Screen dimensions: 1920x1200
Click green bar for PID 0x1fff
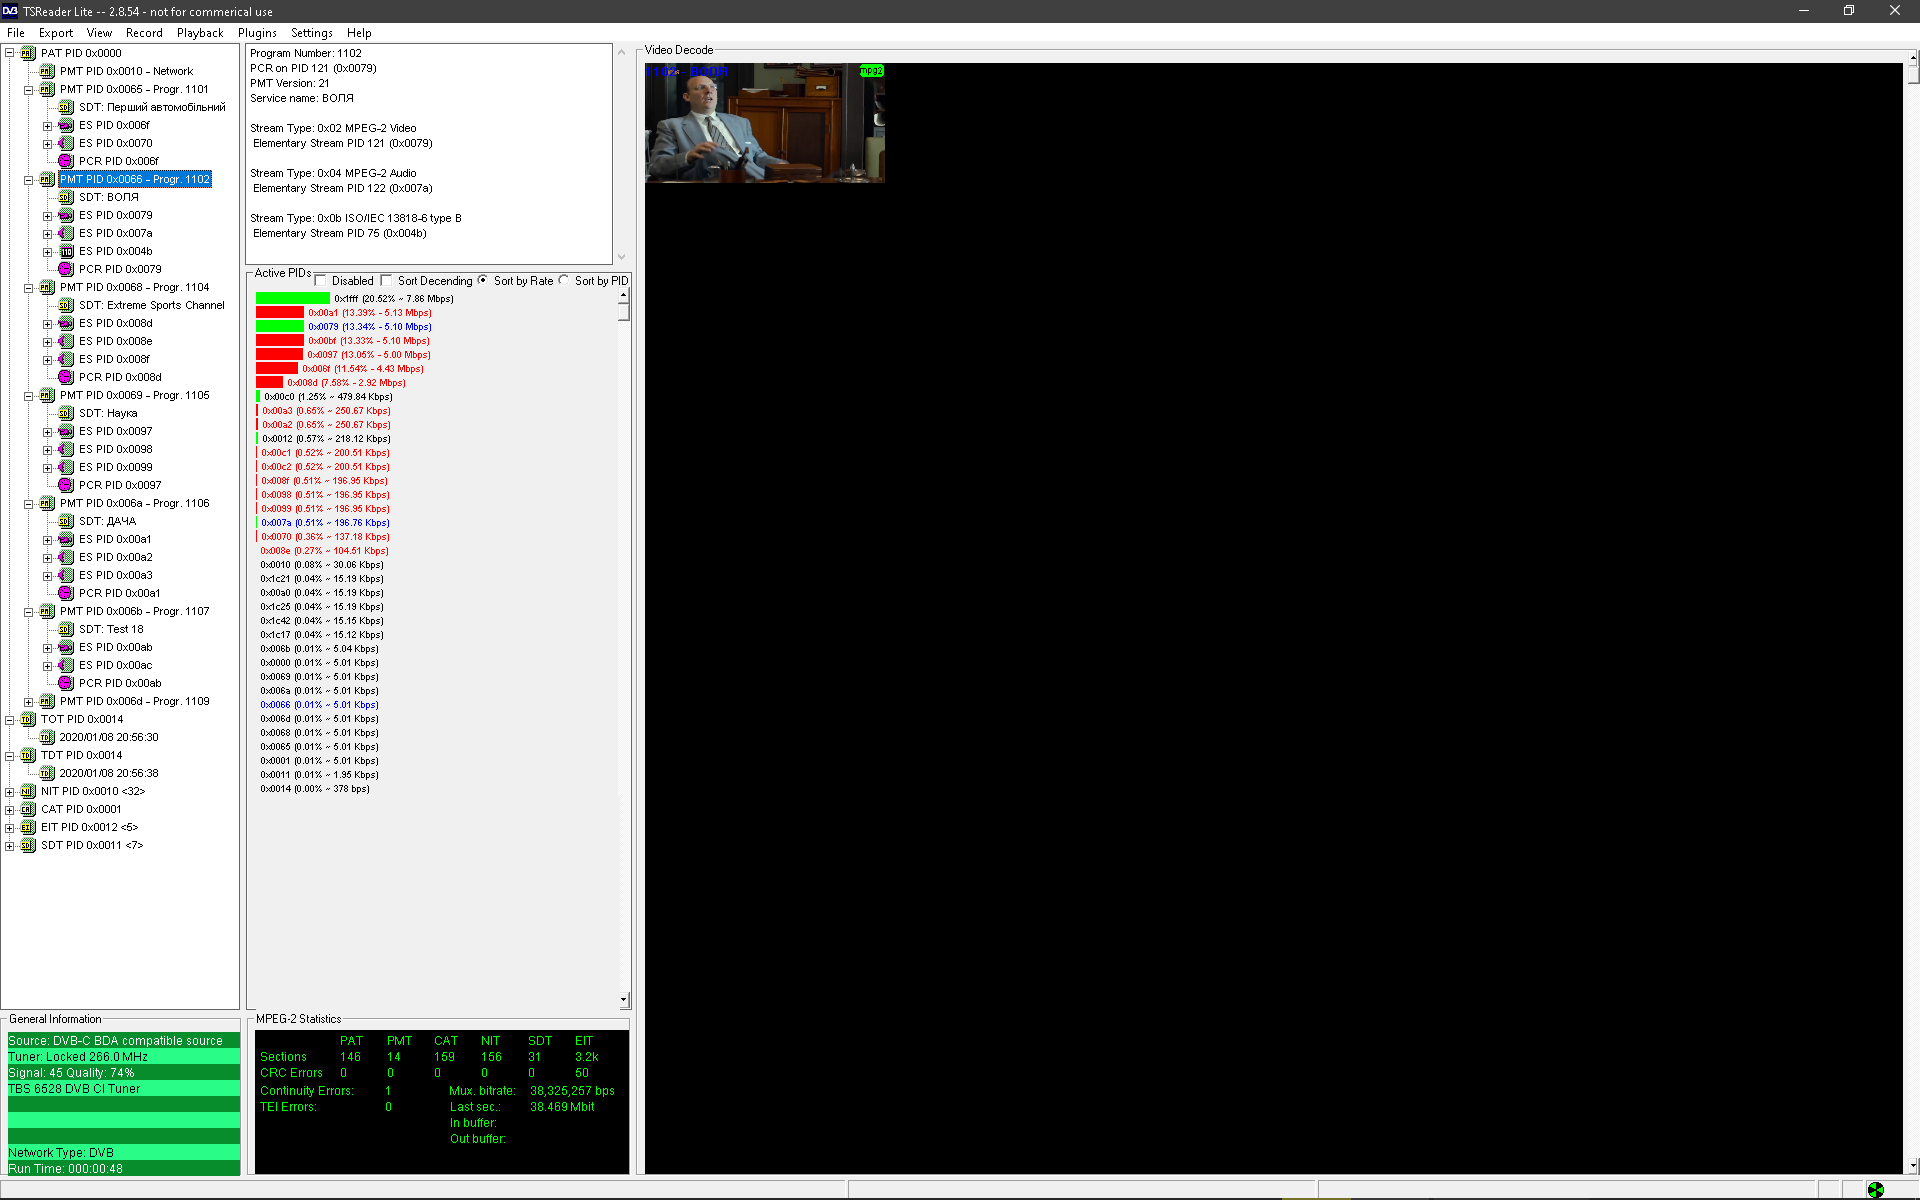point(292,298)
